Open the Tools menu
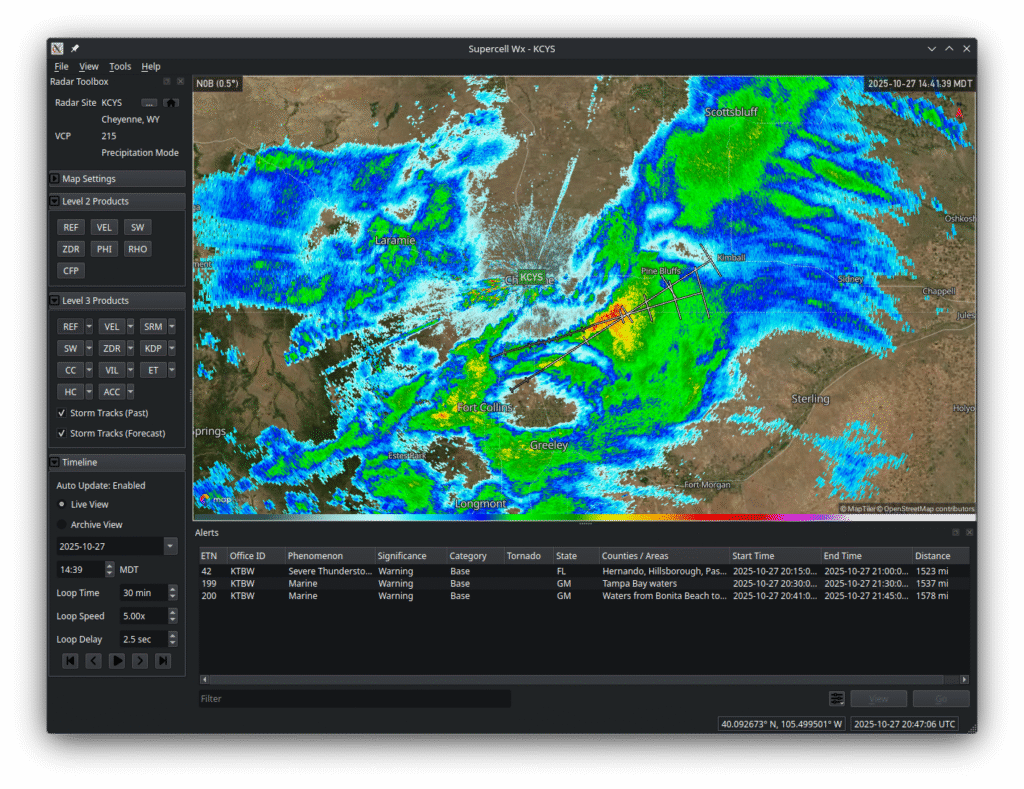Viewport: 1024px width, 789px height. click(120, 67)
